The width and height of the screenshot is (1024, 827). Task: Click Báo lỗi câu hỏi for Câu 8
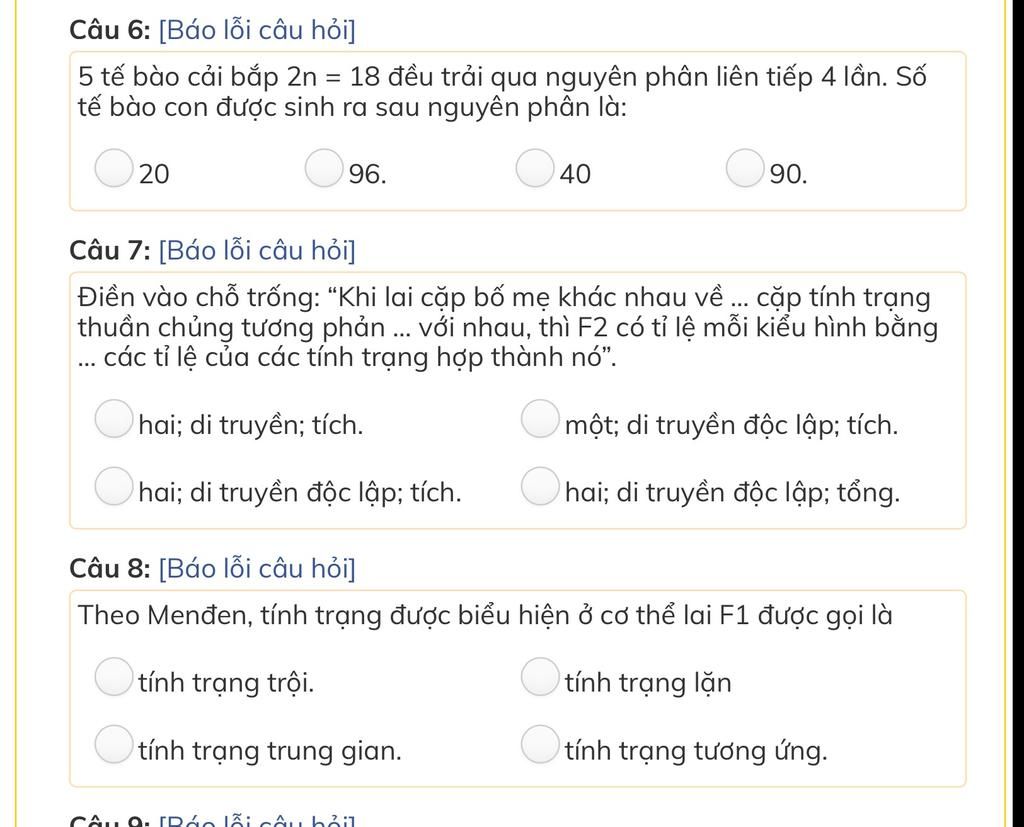257,569
